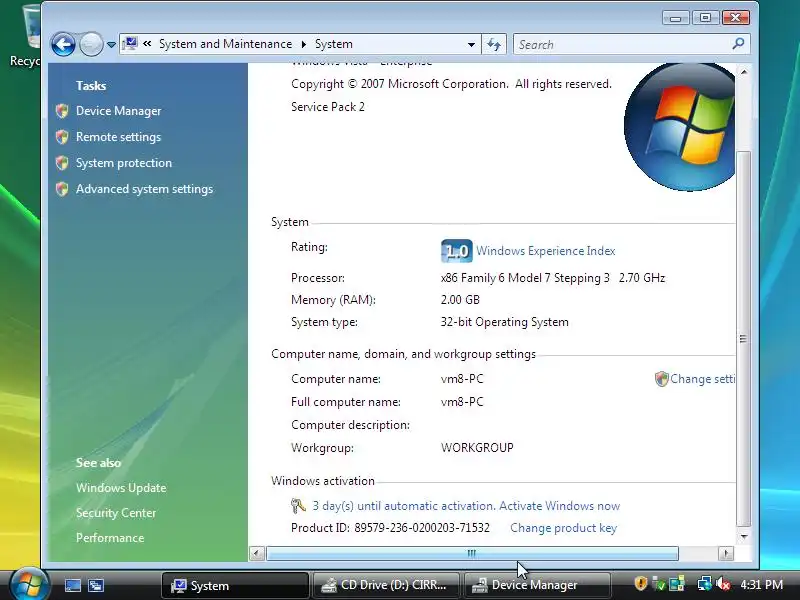Image resolution: width=800 pixels, height=600 pixels.
Task: Click the '32-bit Operating System' value
Action: point(504,322)
